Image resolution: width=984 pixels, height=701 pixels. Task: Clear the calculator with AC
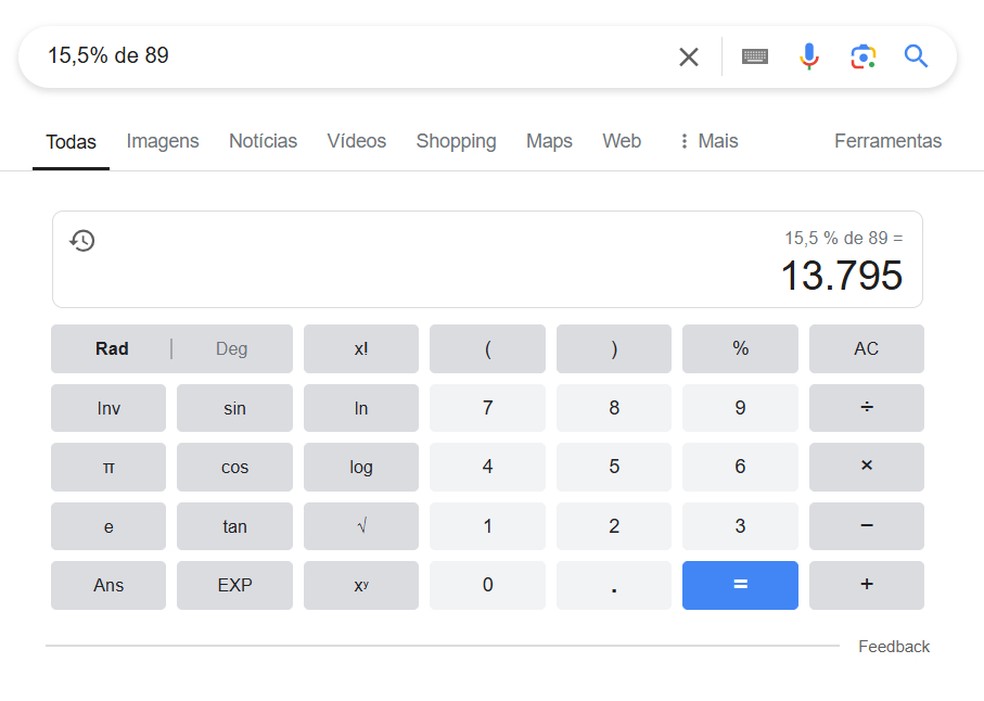pyautogui.click(x=866, y=349)
